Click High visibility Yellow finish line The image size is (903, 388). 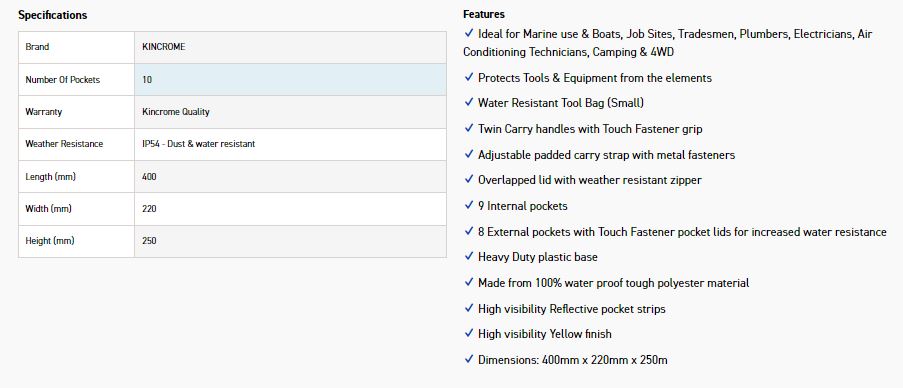[545, 334]
